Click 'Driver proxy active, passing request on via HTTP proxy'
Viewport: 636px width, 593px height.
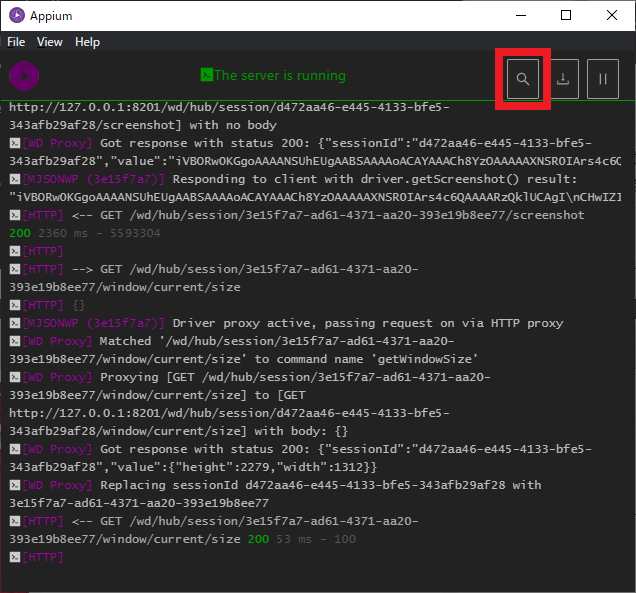pyautogui.click(x=368, y=323)
